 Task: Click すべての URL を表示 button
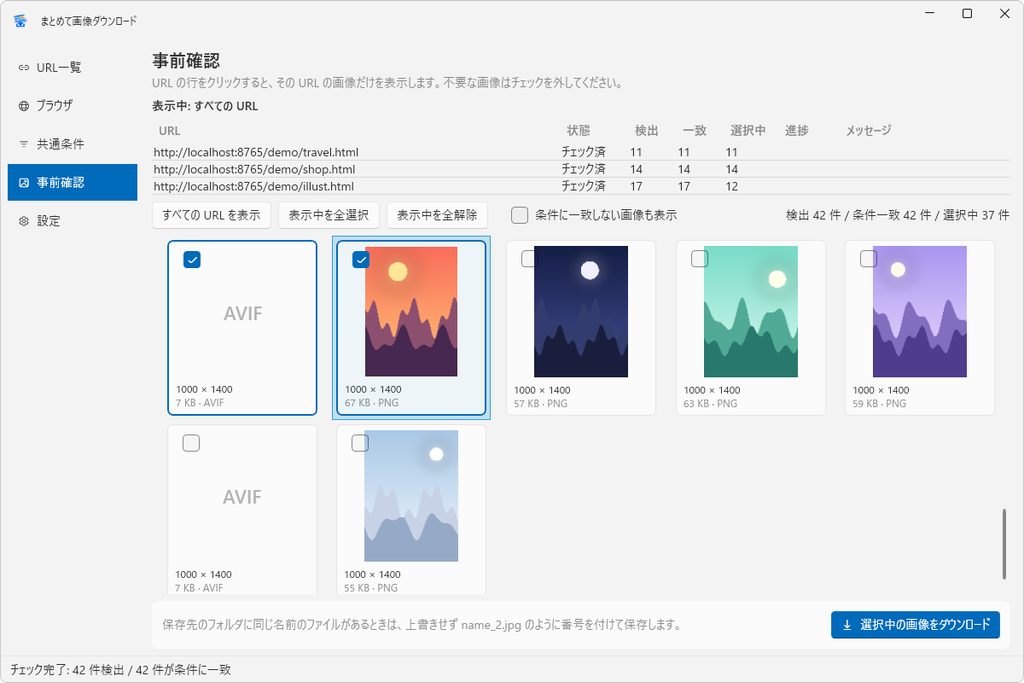pos(212,215)
